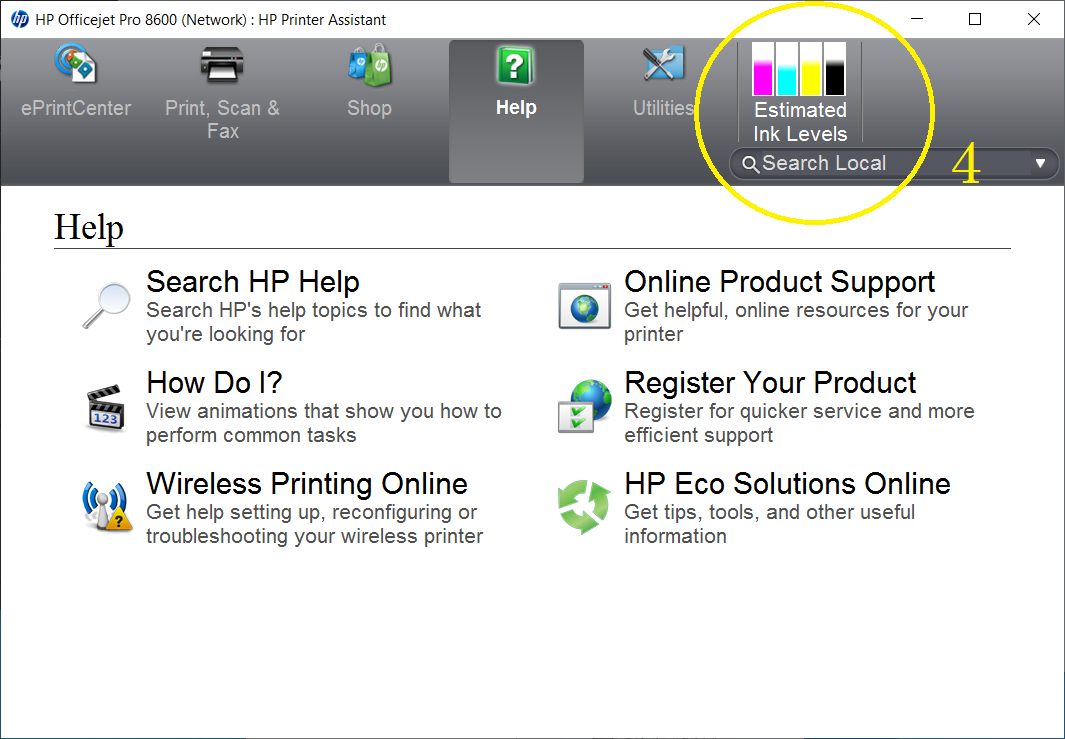Viewport: 1065px width, 739px height.
Task: Switch to the Utilities tab label
Action: point(663,108)
